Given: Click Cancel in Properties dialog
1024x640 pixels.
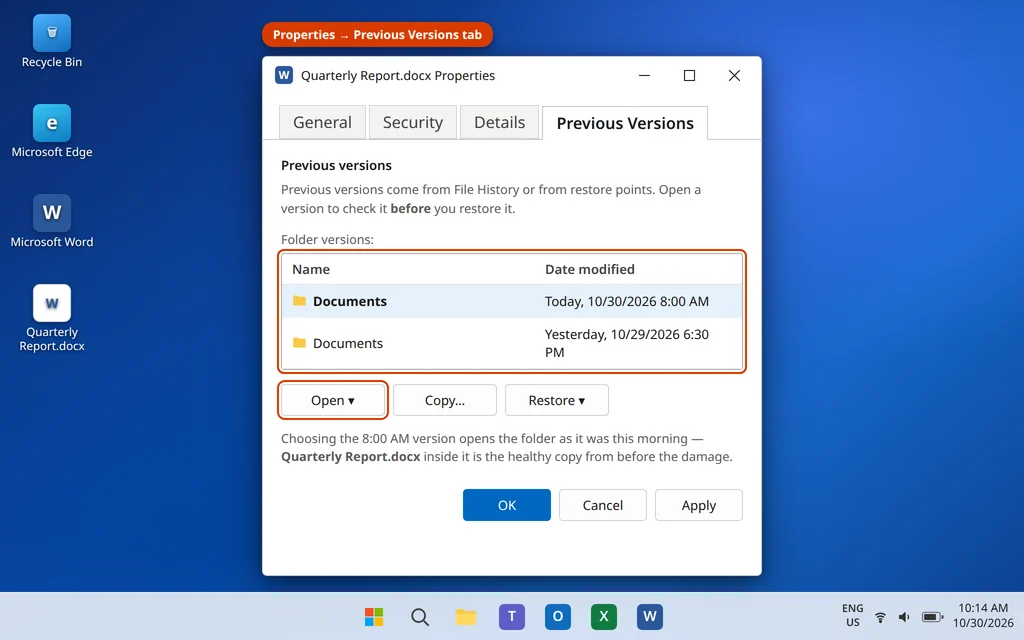Looking at the screenshot, I should click(x=603, y=505).
